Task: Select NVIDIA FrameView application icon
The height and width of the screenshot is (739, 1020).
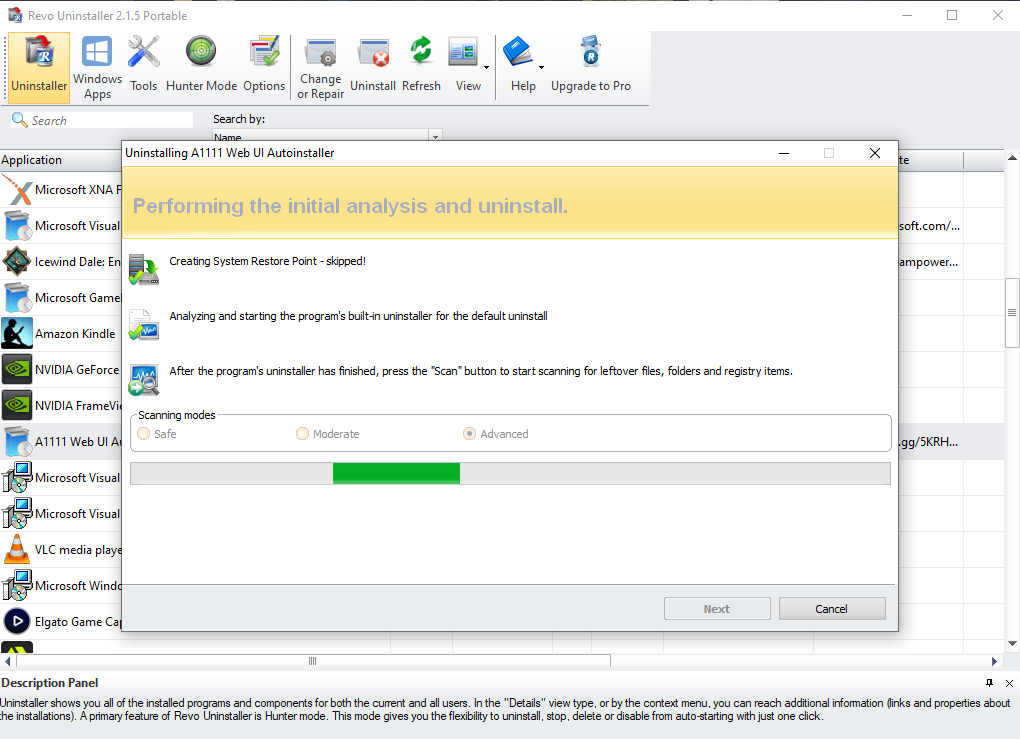Action: [17, 406]
